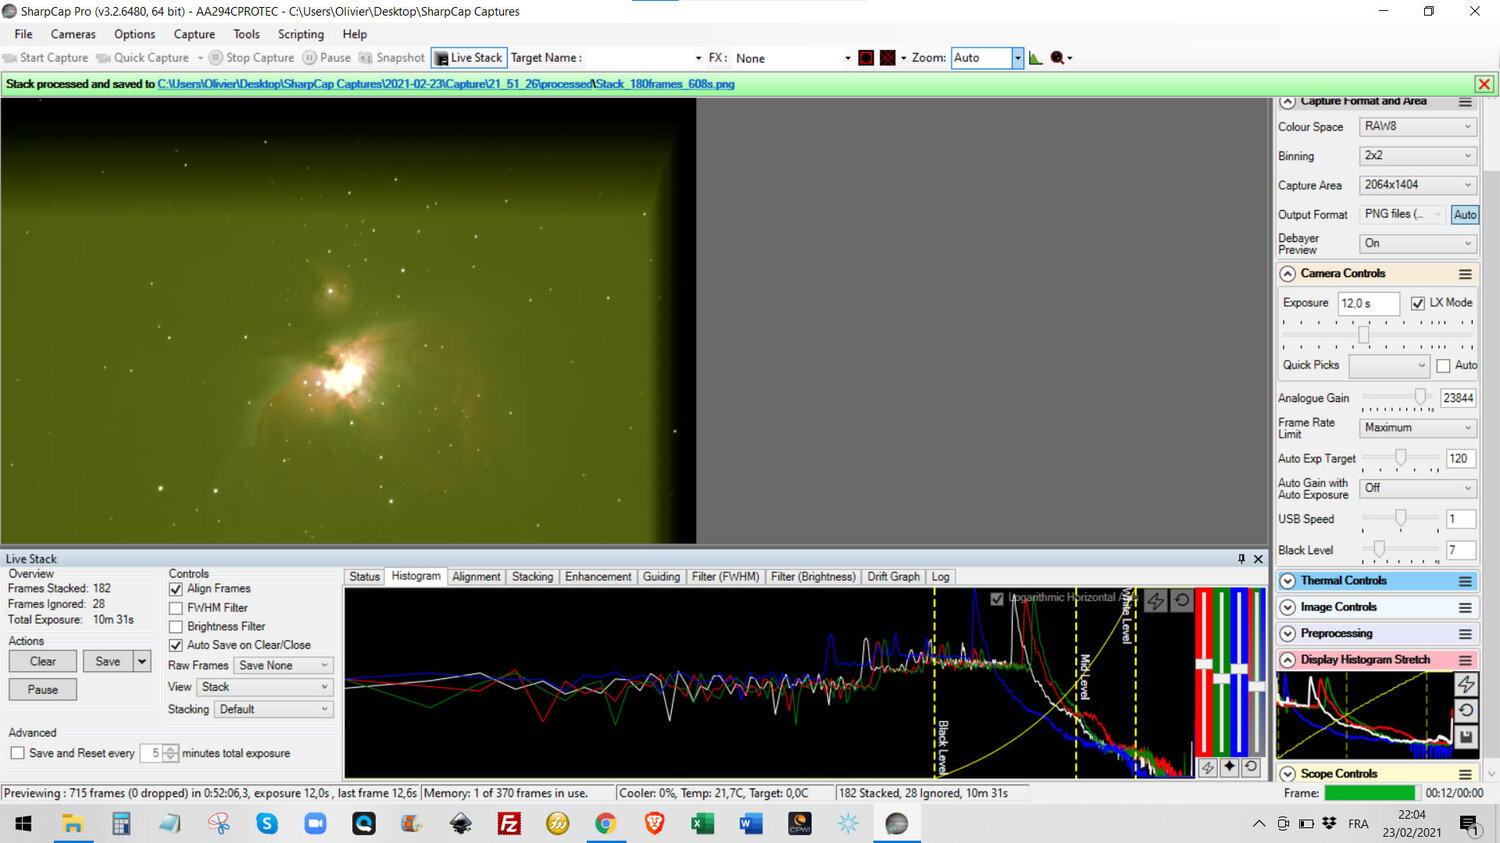Click the Live Stack toolbar button
Image resolution: width=1500 pixels, height=843 pixels.
pos(469,58)
